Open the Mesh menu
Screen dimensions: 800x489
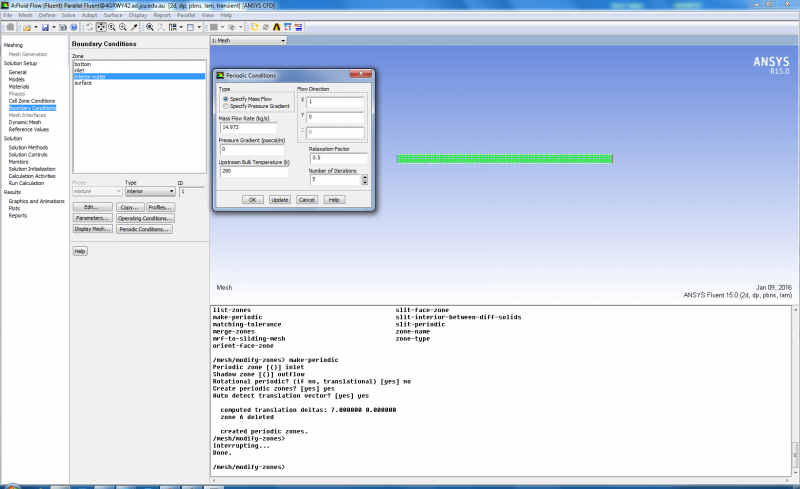(26, 15)
